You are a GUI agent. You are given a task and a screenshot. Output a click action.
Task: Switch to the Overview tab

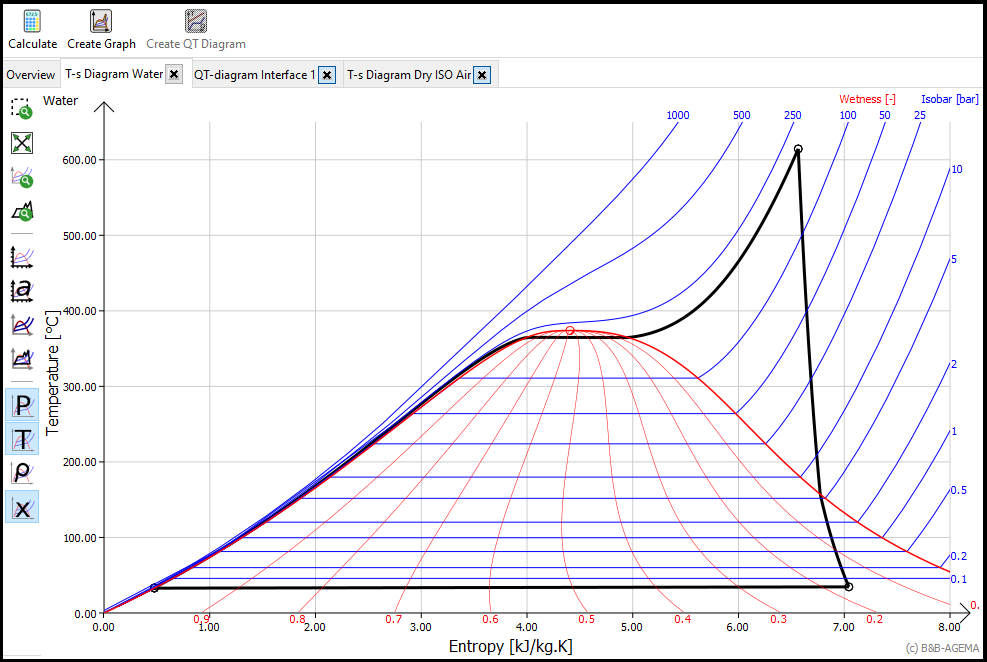click(x=30, y=75)
